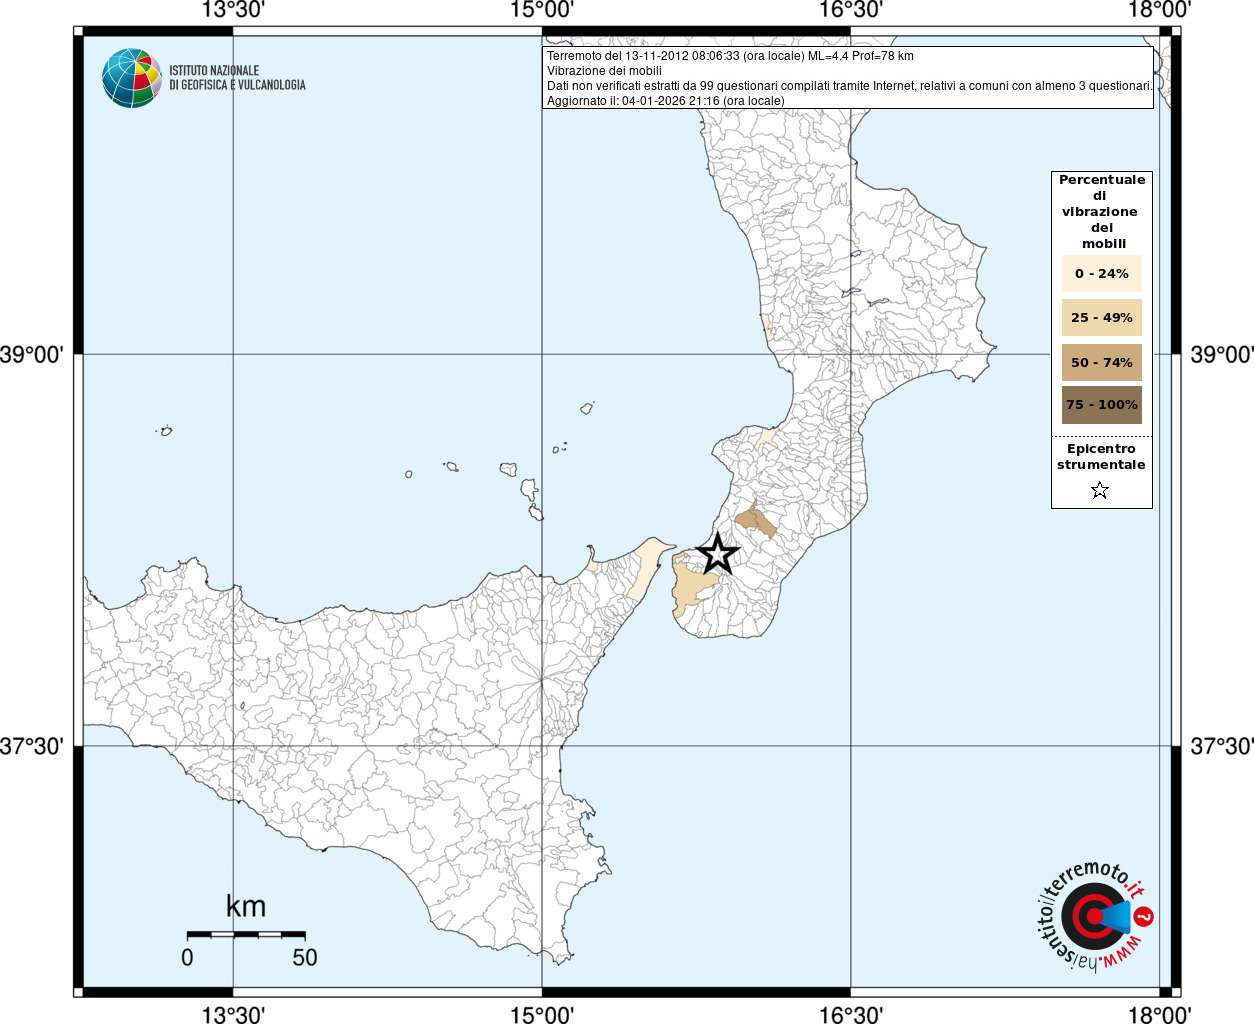The image size is (1254, 1024).
Task: Click the km scale bar
Action: click(246, 934)
